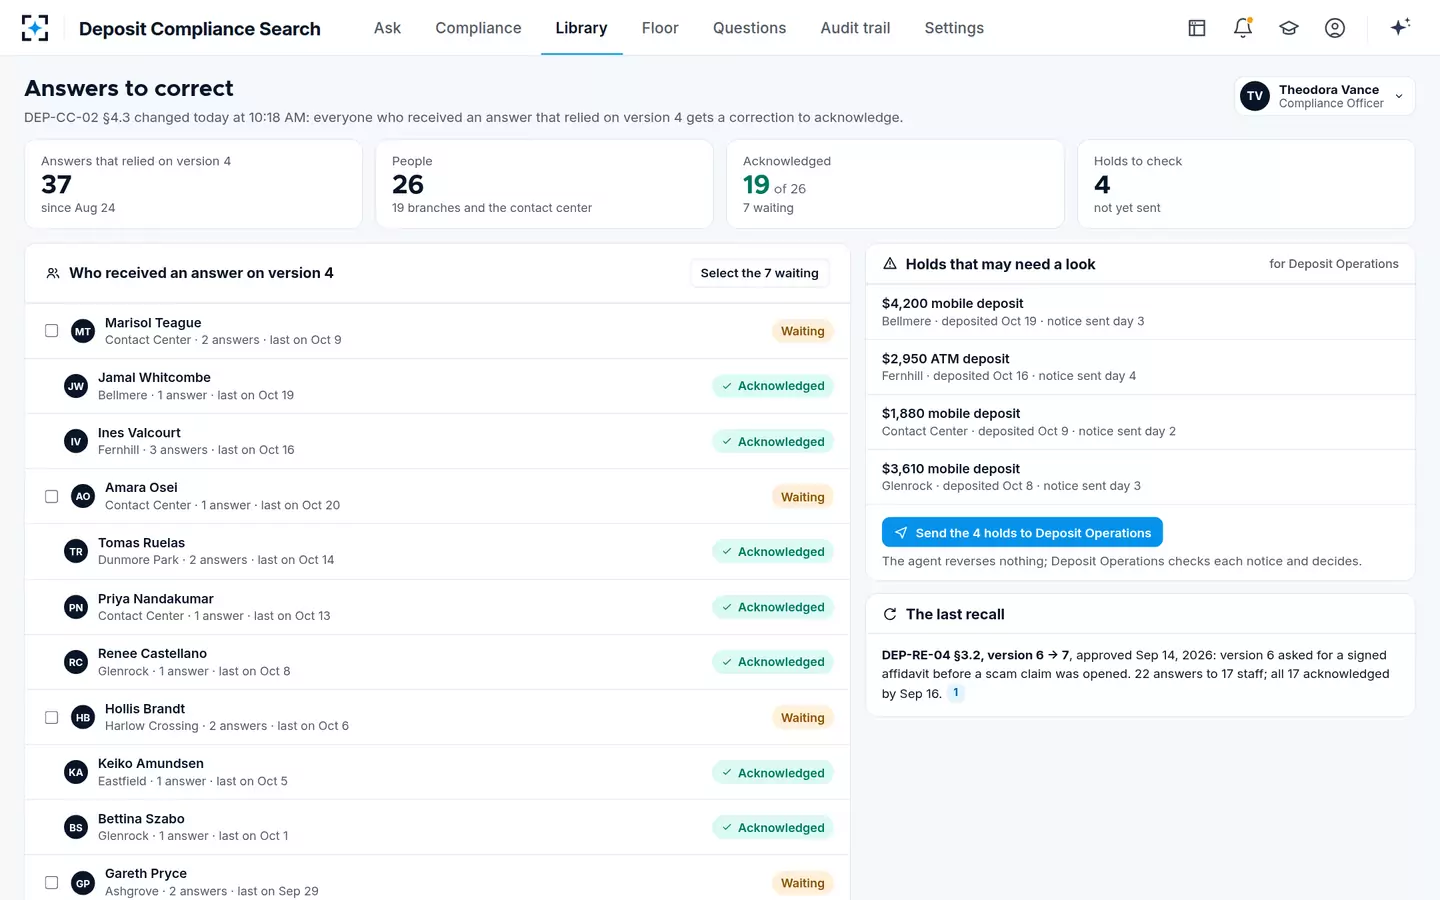The image size is (1440, 900).
Task: Click the MT avatar for Marisol Teague
Action: tap(83, 331)
